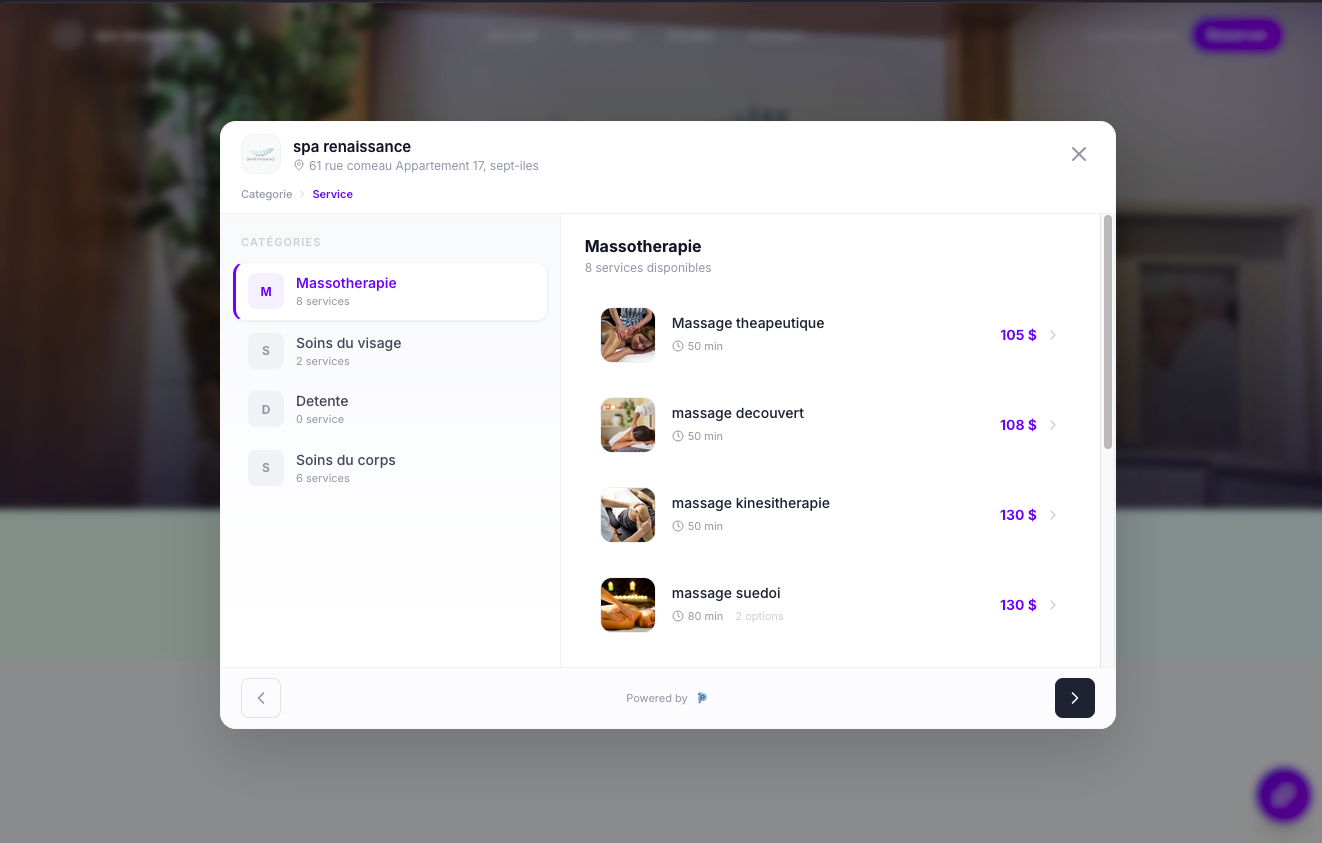Click the 2 options label
The width and height of the screenshot is (1322, 843).
pyautogui.click(x=759, y=616)
